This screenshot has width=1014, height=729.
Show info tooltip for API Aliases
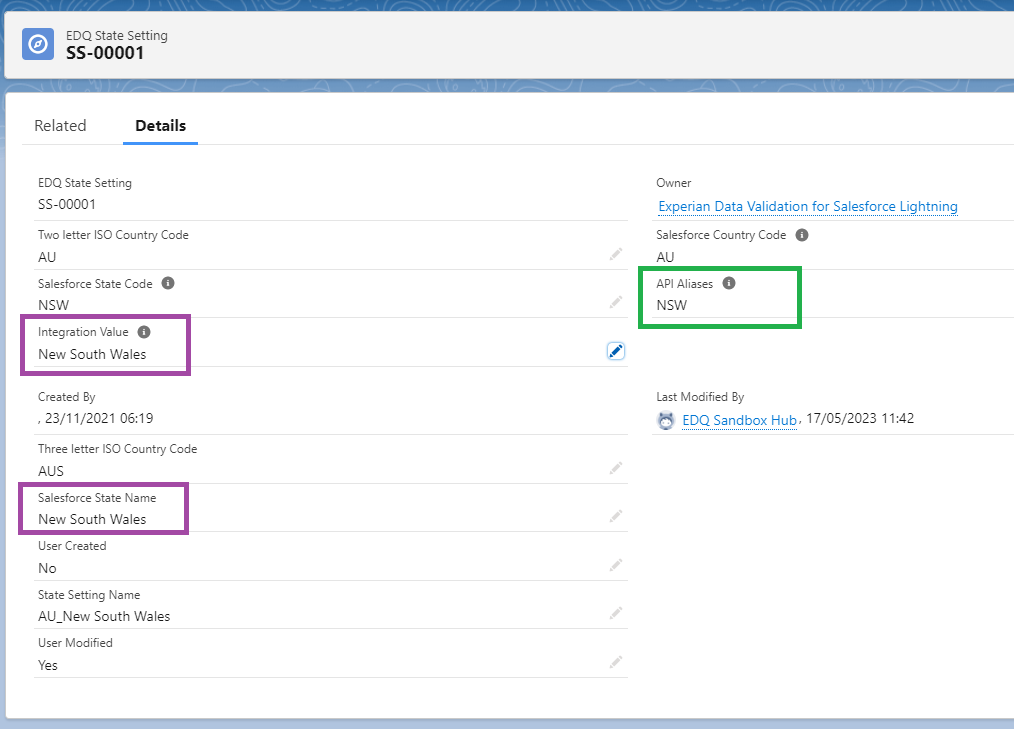pos(729,283)
